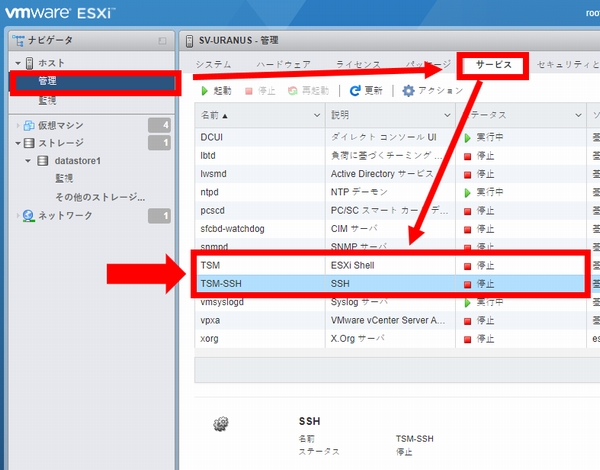This screenshot has height=470, width=600.
Task: Switch to the パッケージ tab
Action: coord(428,64)
